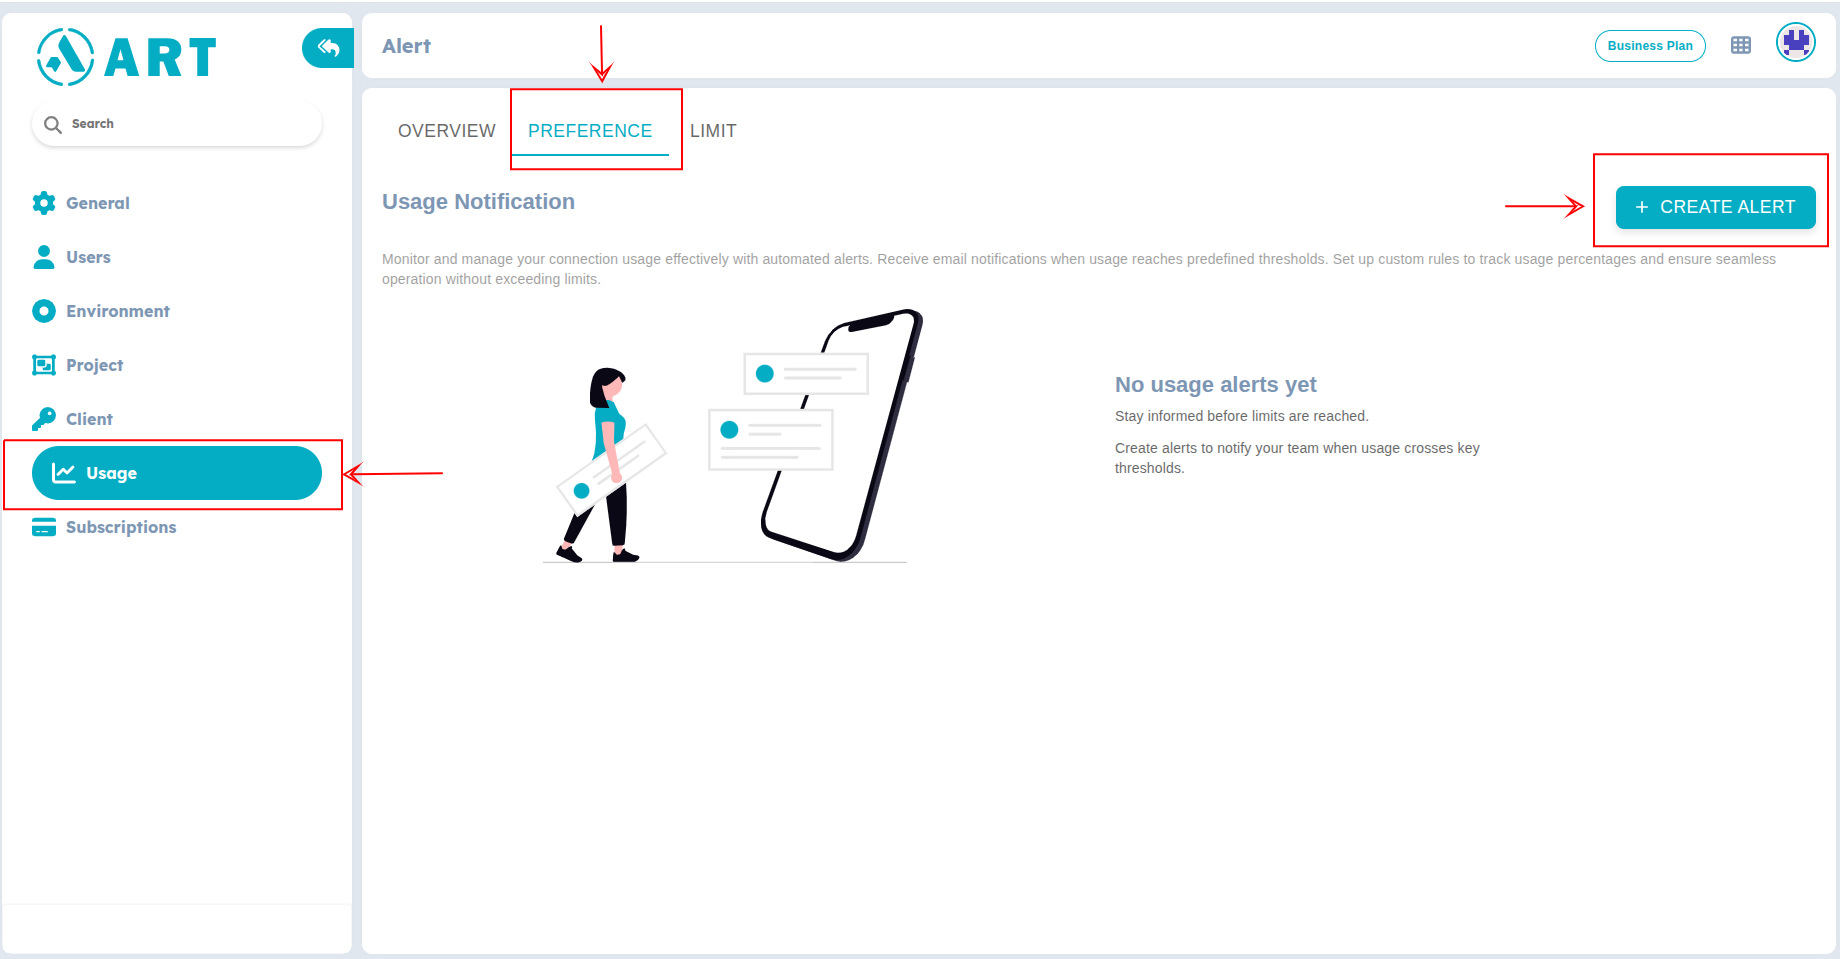The height and width of the screenshot is (959, 1840).
Task: Click the Usage chart icon
Action: click(64, 473)
